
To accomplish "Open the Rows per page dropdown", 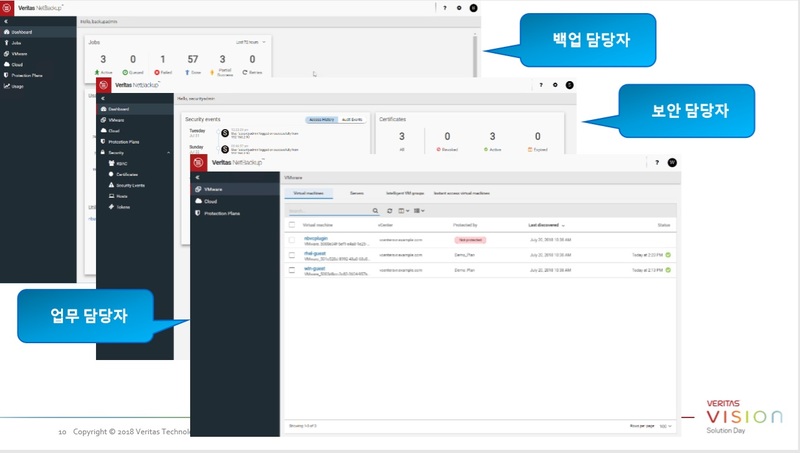I will coord(665,426).
